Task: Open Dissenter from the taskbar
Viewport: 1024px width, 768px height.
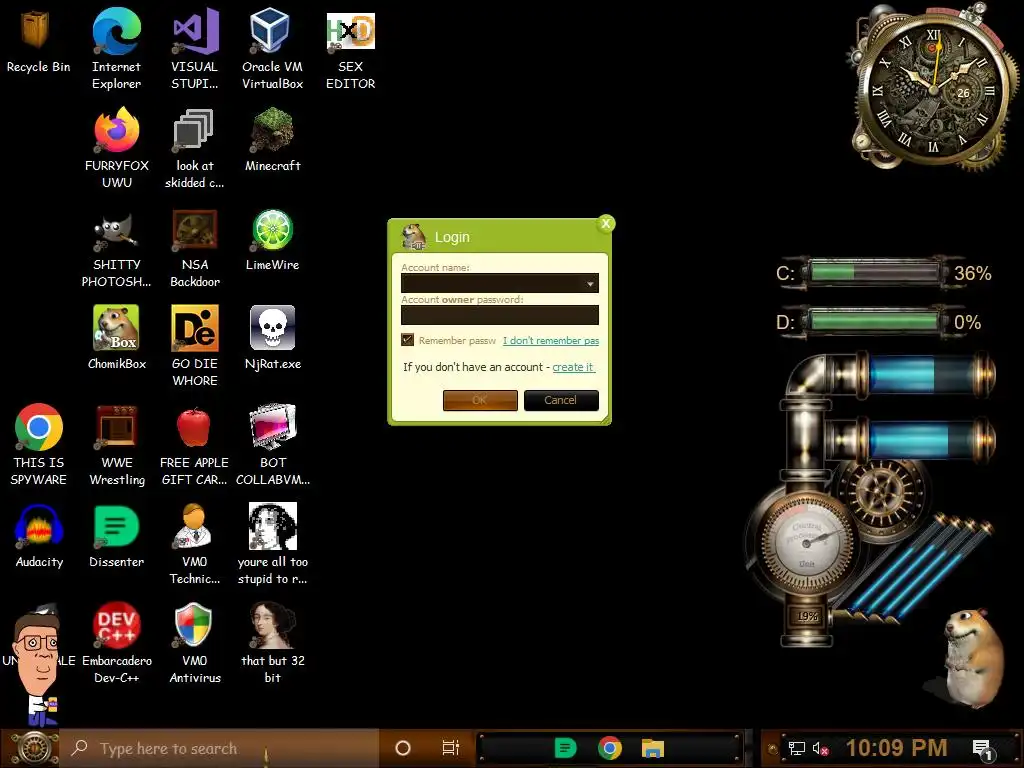Action: (565, 748)
